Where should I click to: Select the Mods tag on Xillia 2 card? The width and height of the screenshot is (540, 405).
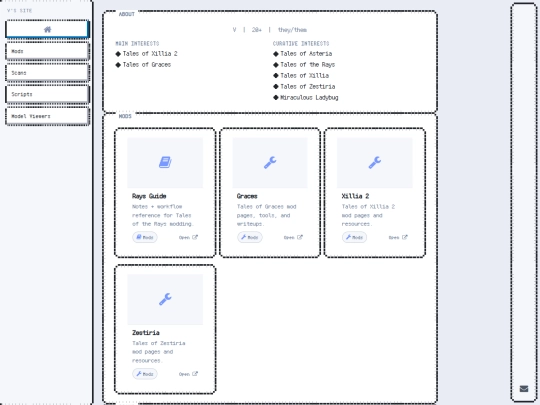click(x=354, y=237)
